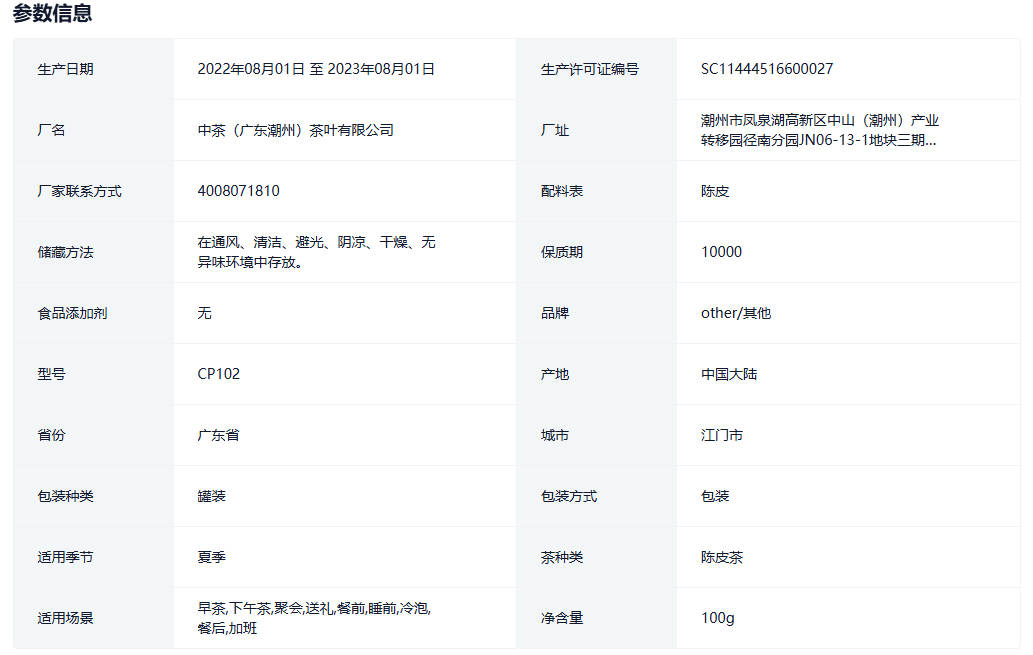Click the production date range value
This screenshot has width=1033, height=655.
[316, 69]
